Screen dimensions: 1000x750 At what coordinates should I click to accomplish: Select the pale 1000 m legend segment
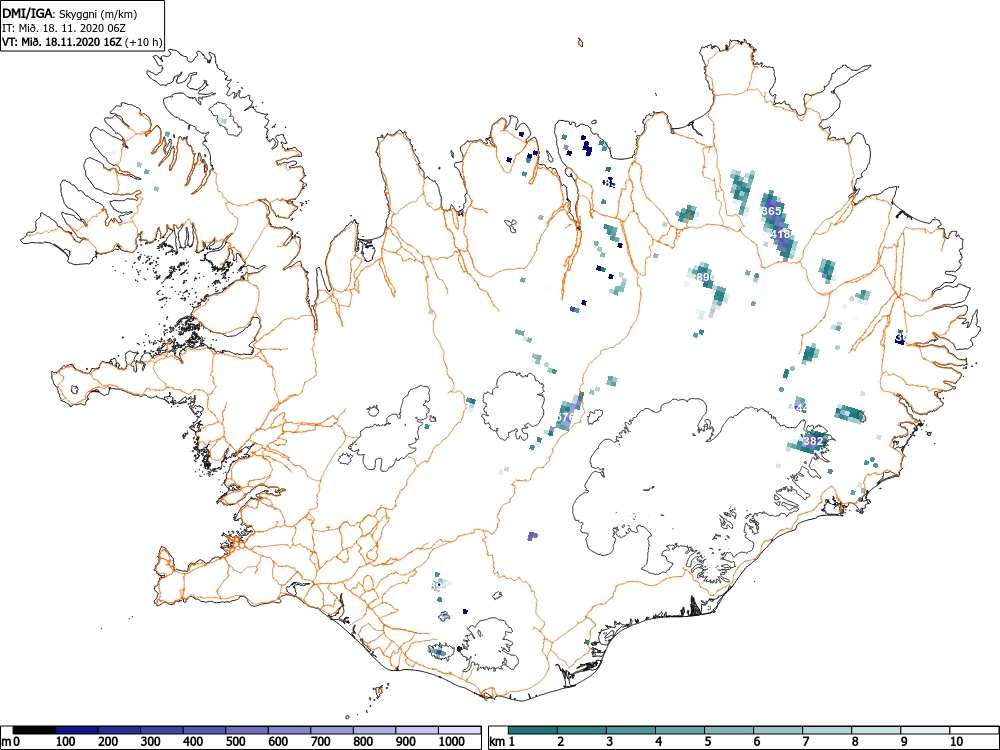pyautogui.click(x=460, y=730)
